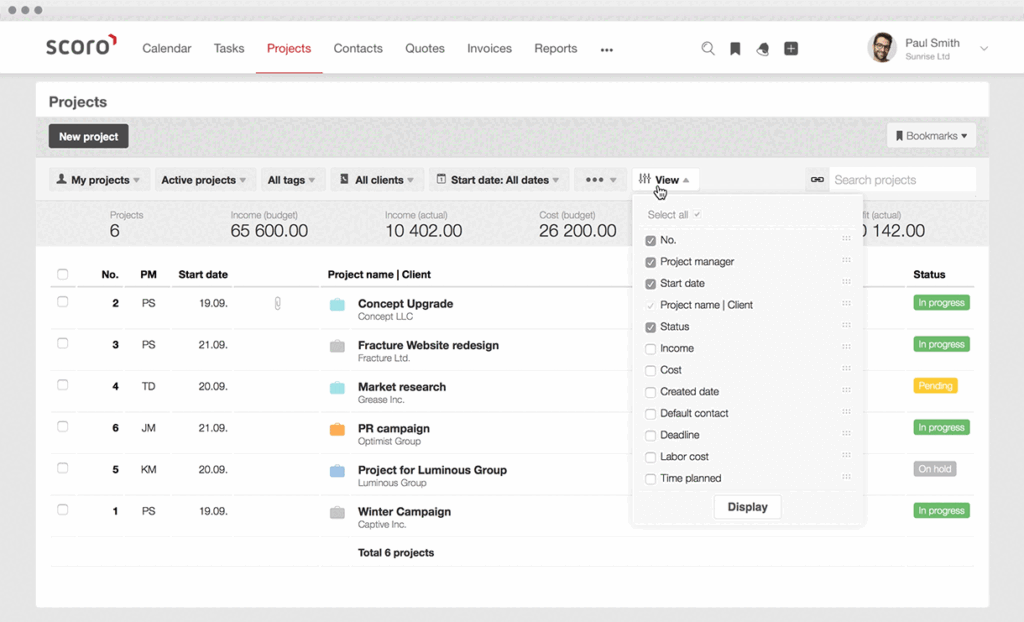Screen dimensions: 1024x622
Task: Select all rows with header checkbox
Action: [63, 274]
